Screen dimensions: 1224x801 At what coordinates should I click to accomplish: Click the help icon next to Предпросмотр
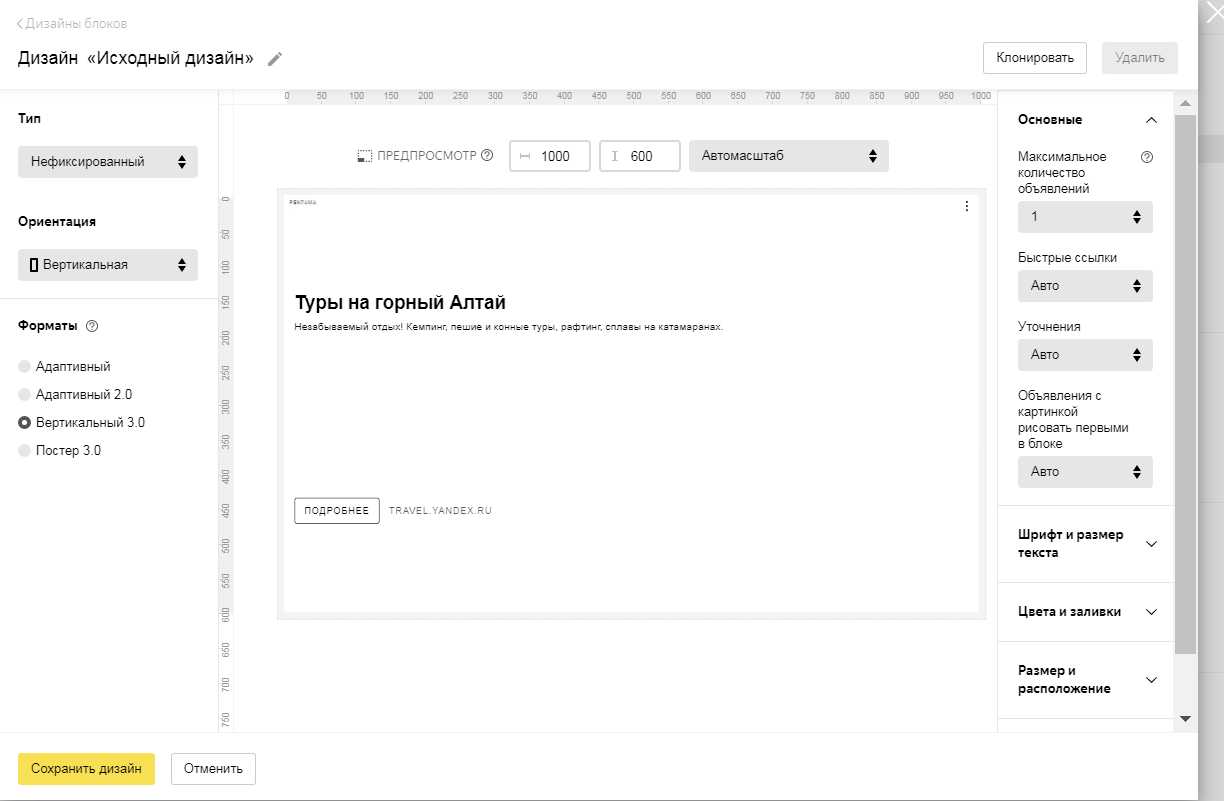coord(487,156)
